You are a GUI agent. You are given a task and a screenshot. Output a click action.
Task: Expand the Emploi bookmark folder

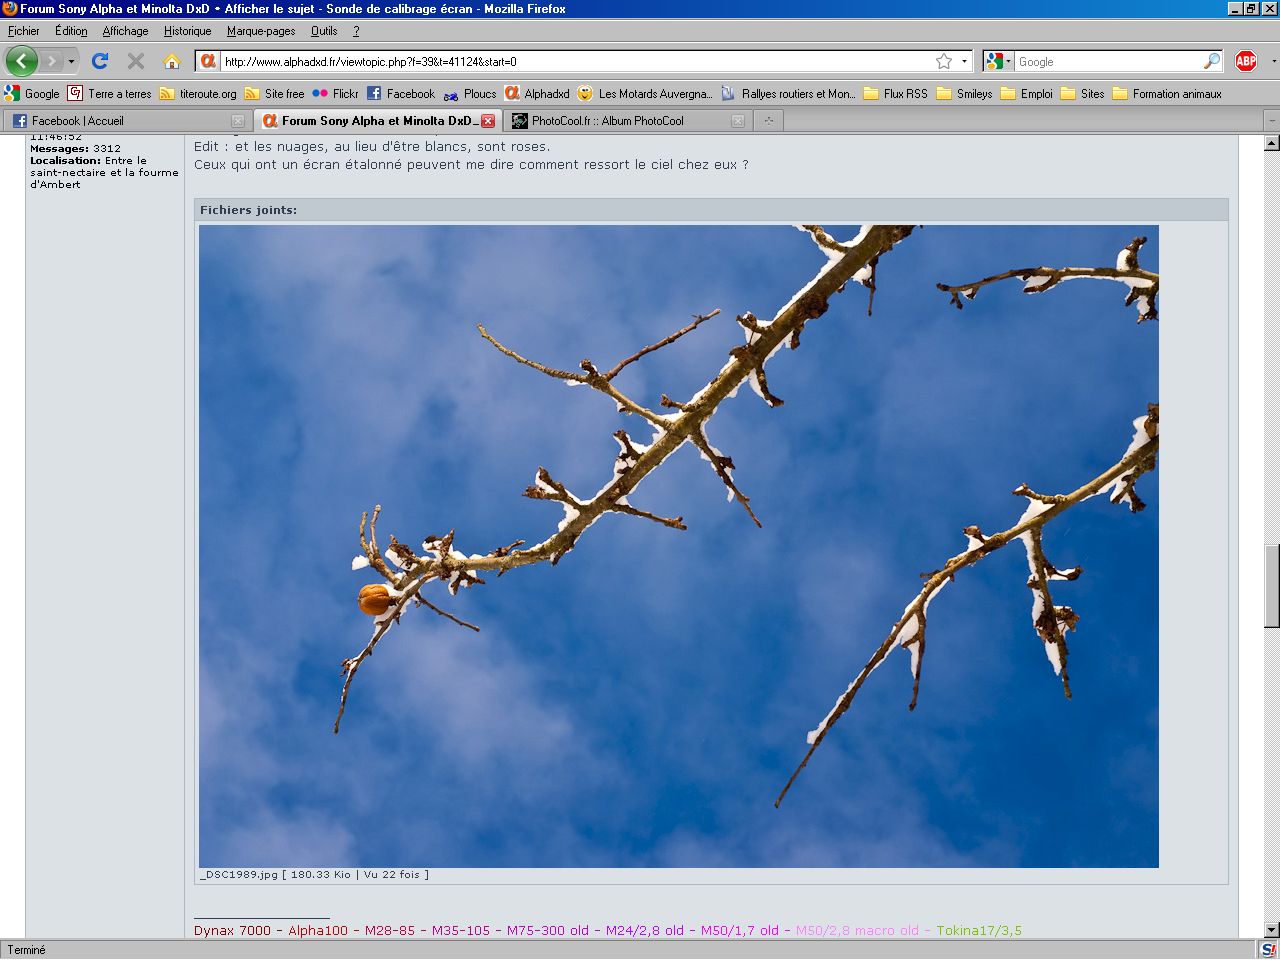click(x=1027, y=93)
